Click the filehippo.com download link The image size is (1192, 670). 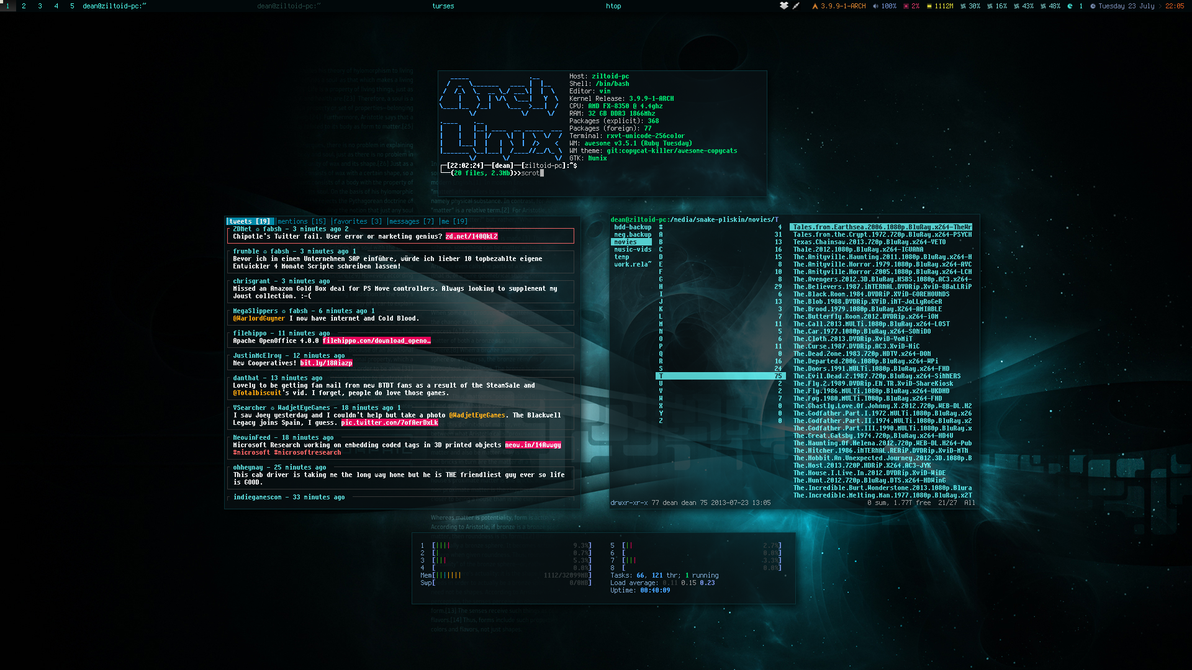tap(377, 340)
